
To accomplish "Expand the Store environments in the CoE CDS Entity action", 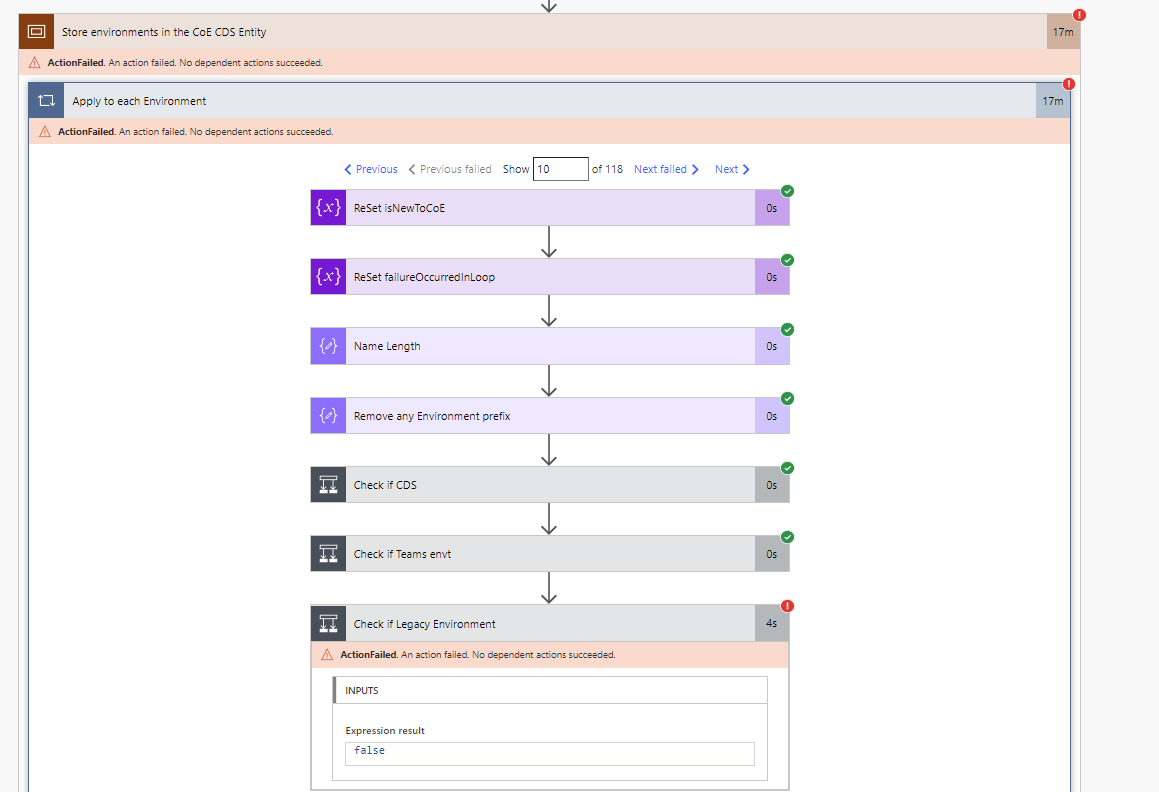I will (x=549, y=32).
